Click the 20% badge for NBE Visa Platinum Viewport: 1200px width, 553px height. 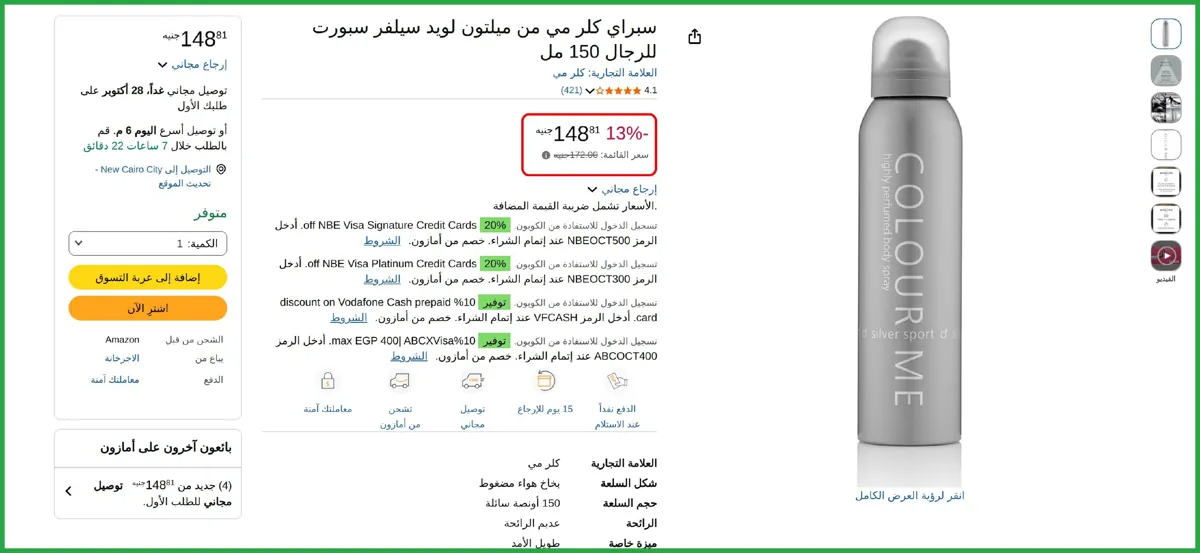495,264
